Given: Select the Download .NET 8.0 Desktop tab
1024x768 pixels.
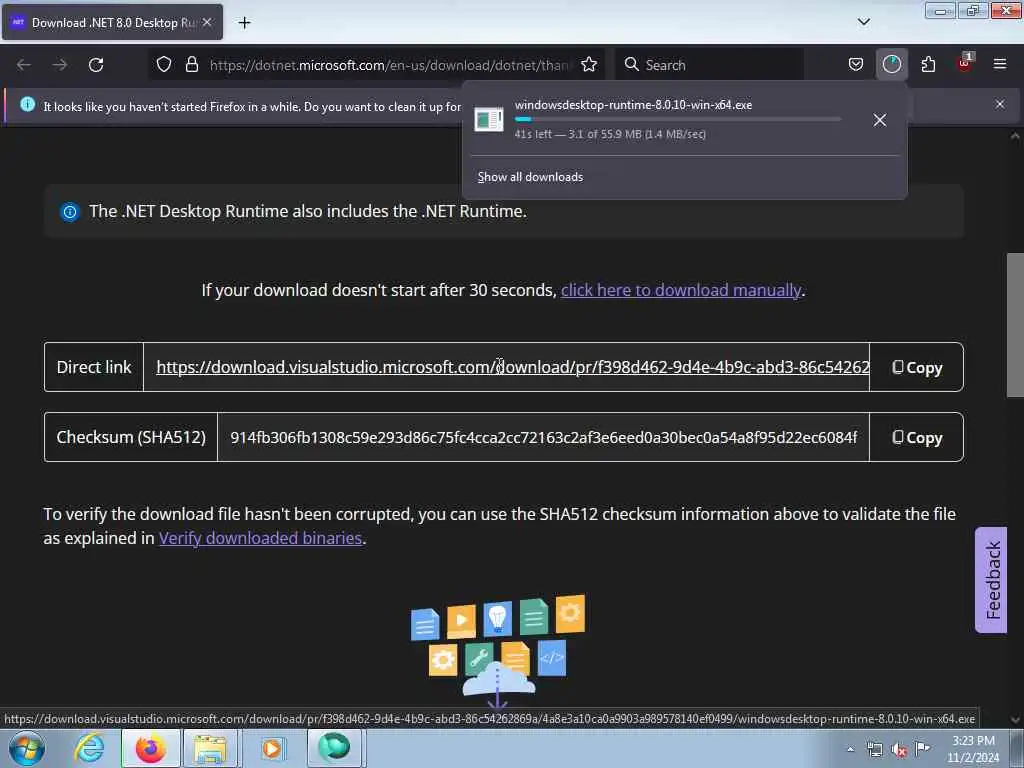Looking at the screenshot, I should (112, 22).
